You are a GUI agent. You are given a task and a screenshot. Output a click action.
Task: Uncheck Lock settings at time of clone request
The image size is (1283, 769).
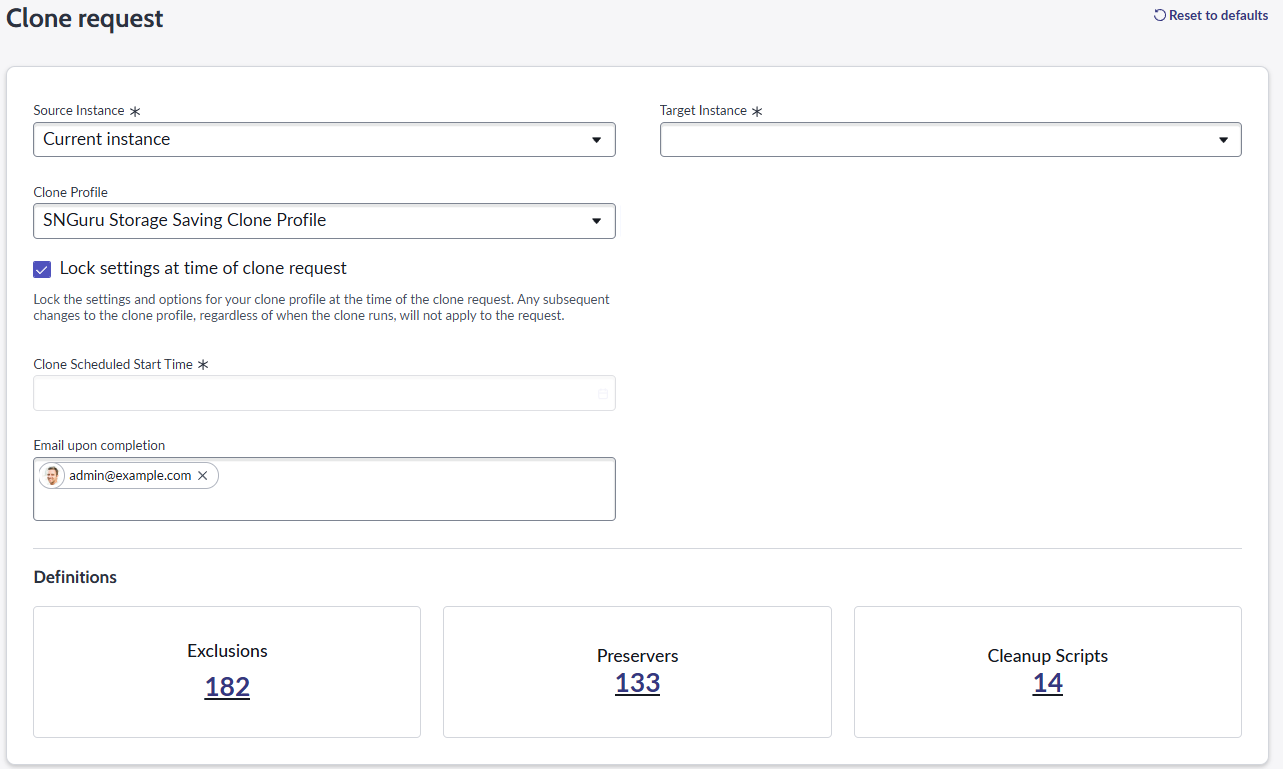click(x=42, y=269)
